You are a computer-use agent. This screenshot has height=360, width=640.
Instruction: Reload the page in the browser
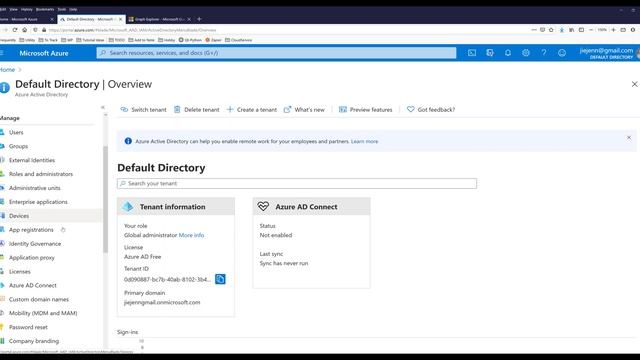pyautogui.click(x=15, y=30)
